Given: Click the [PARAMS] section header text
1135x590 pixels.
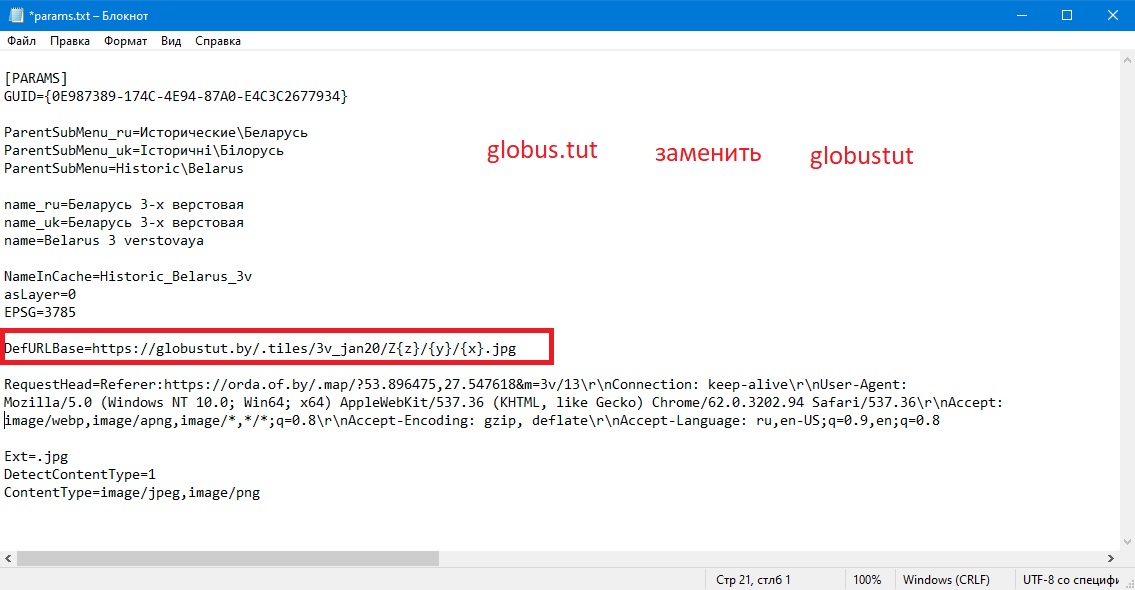Looking at the screenshot, I should coord(36,77).
